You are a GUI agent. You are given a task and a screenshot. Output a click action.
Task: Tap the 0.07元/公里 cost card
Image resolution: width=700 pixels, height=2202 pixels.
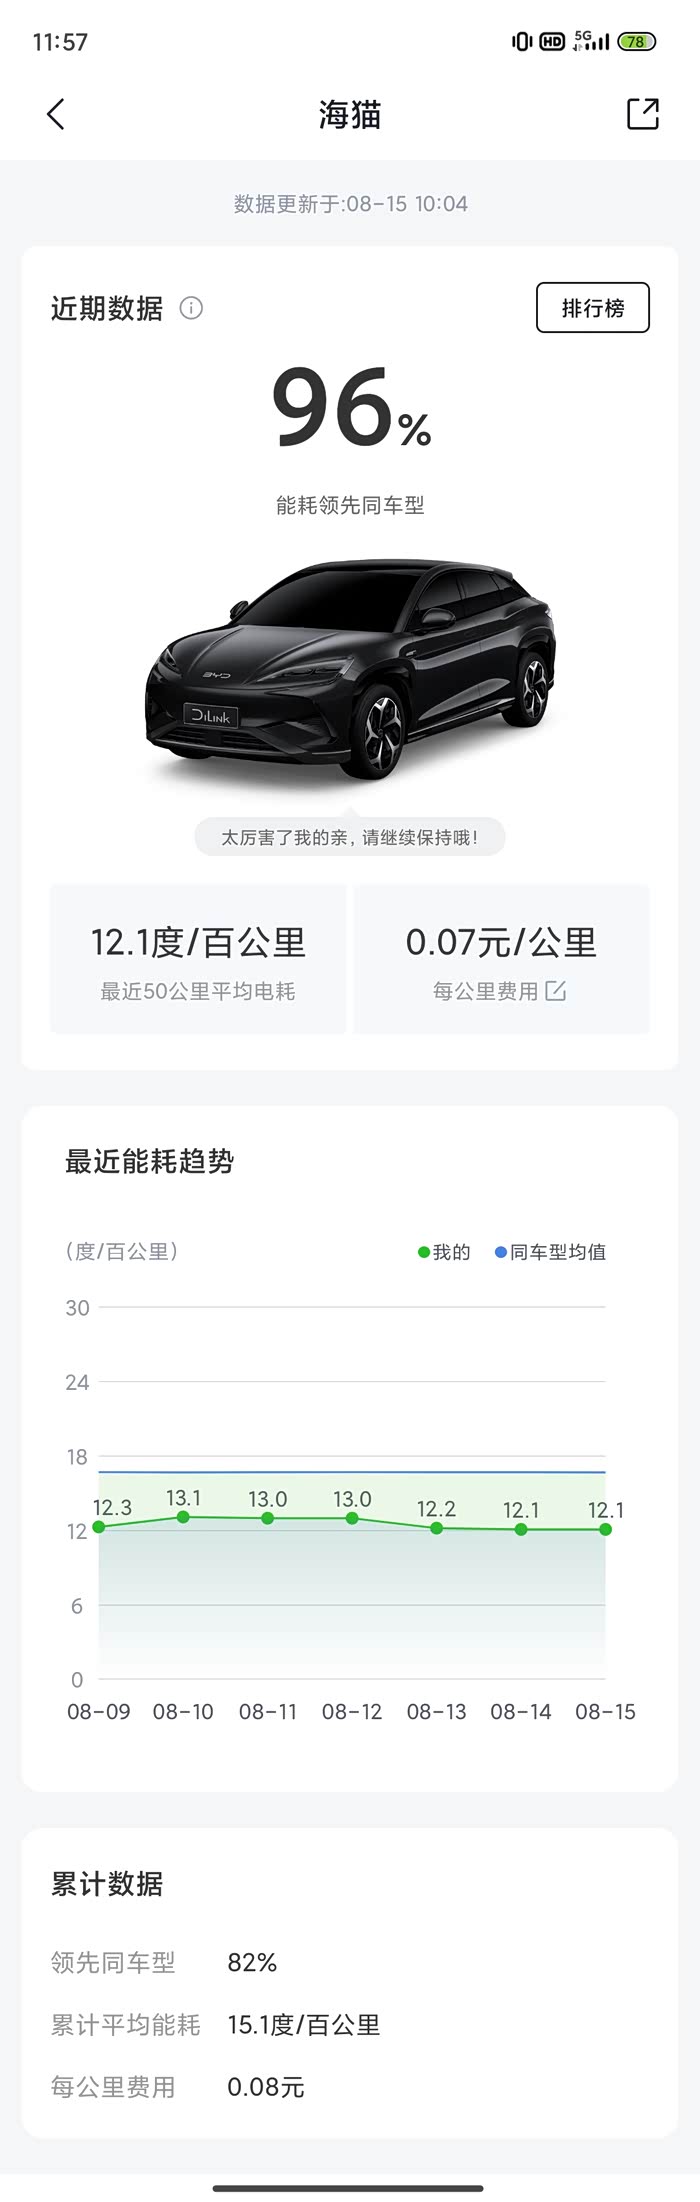(x=501, y=959)
